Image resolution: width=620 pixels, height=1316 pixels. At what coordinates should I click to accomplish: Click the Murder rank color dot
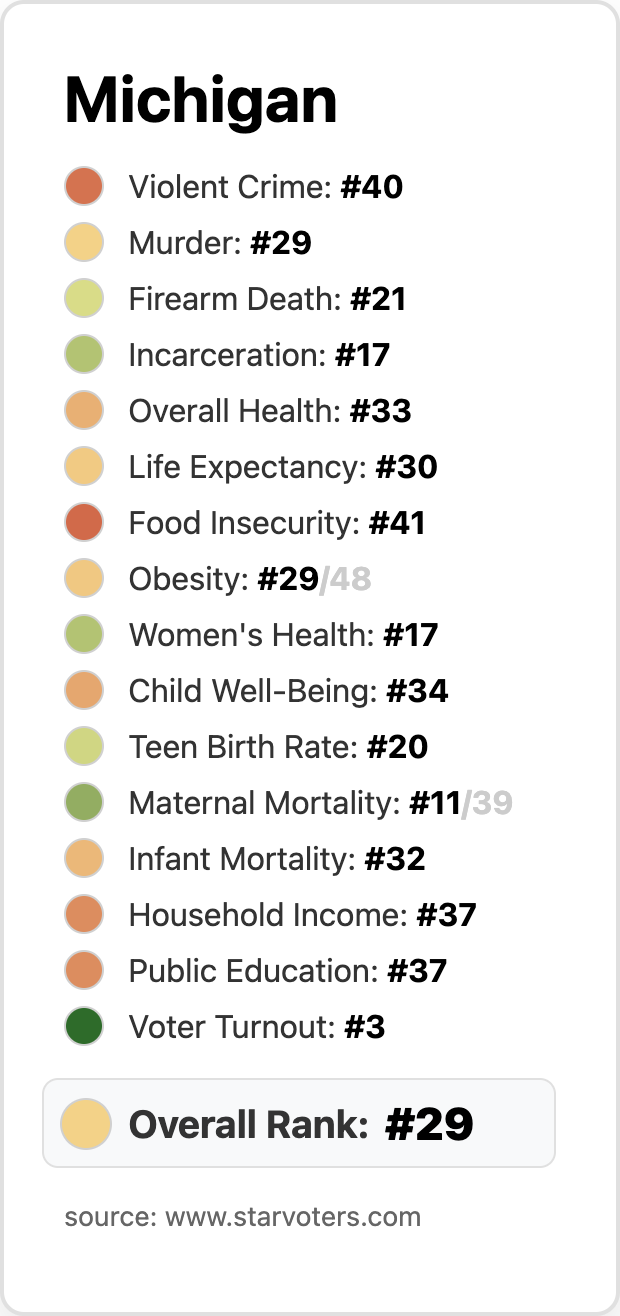(x=84, y=243)
